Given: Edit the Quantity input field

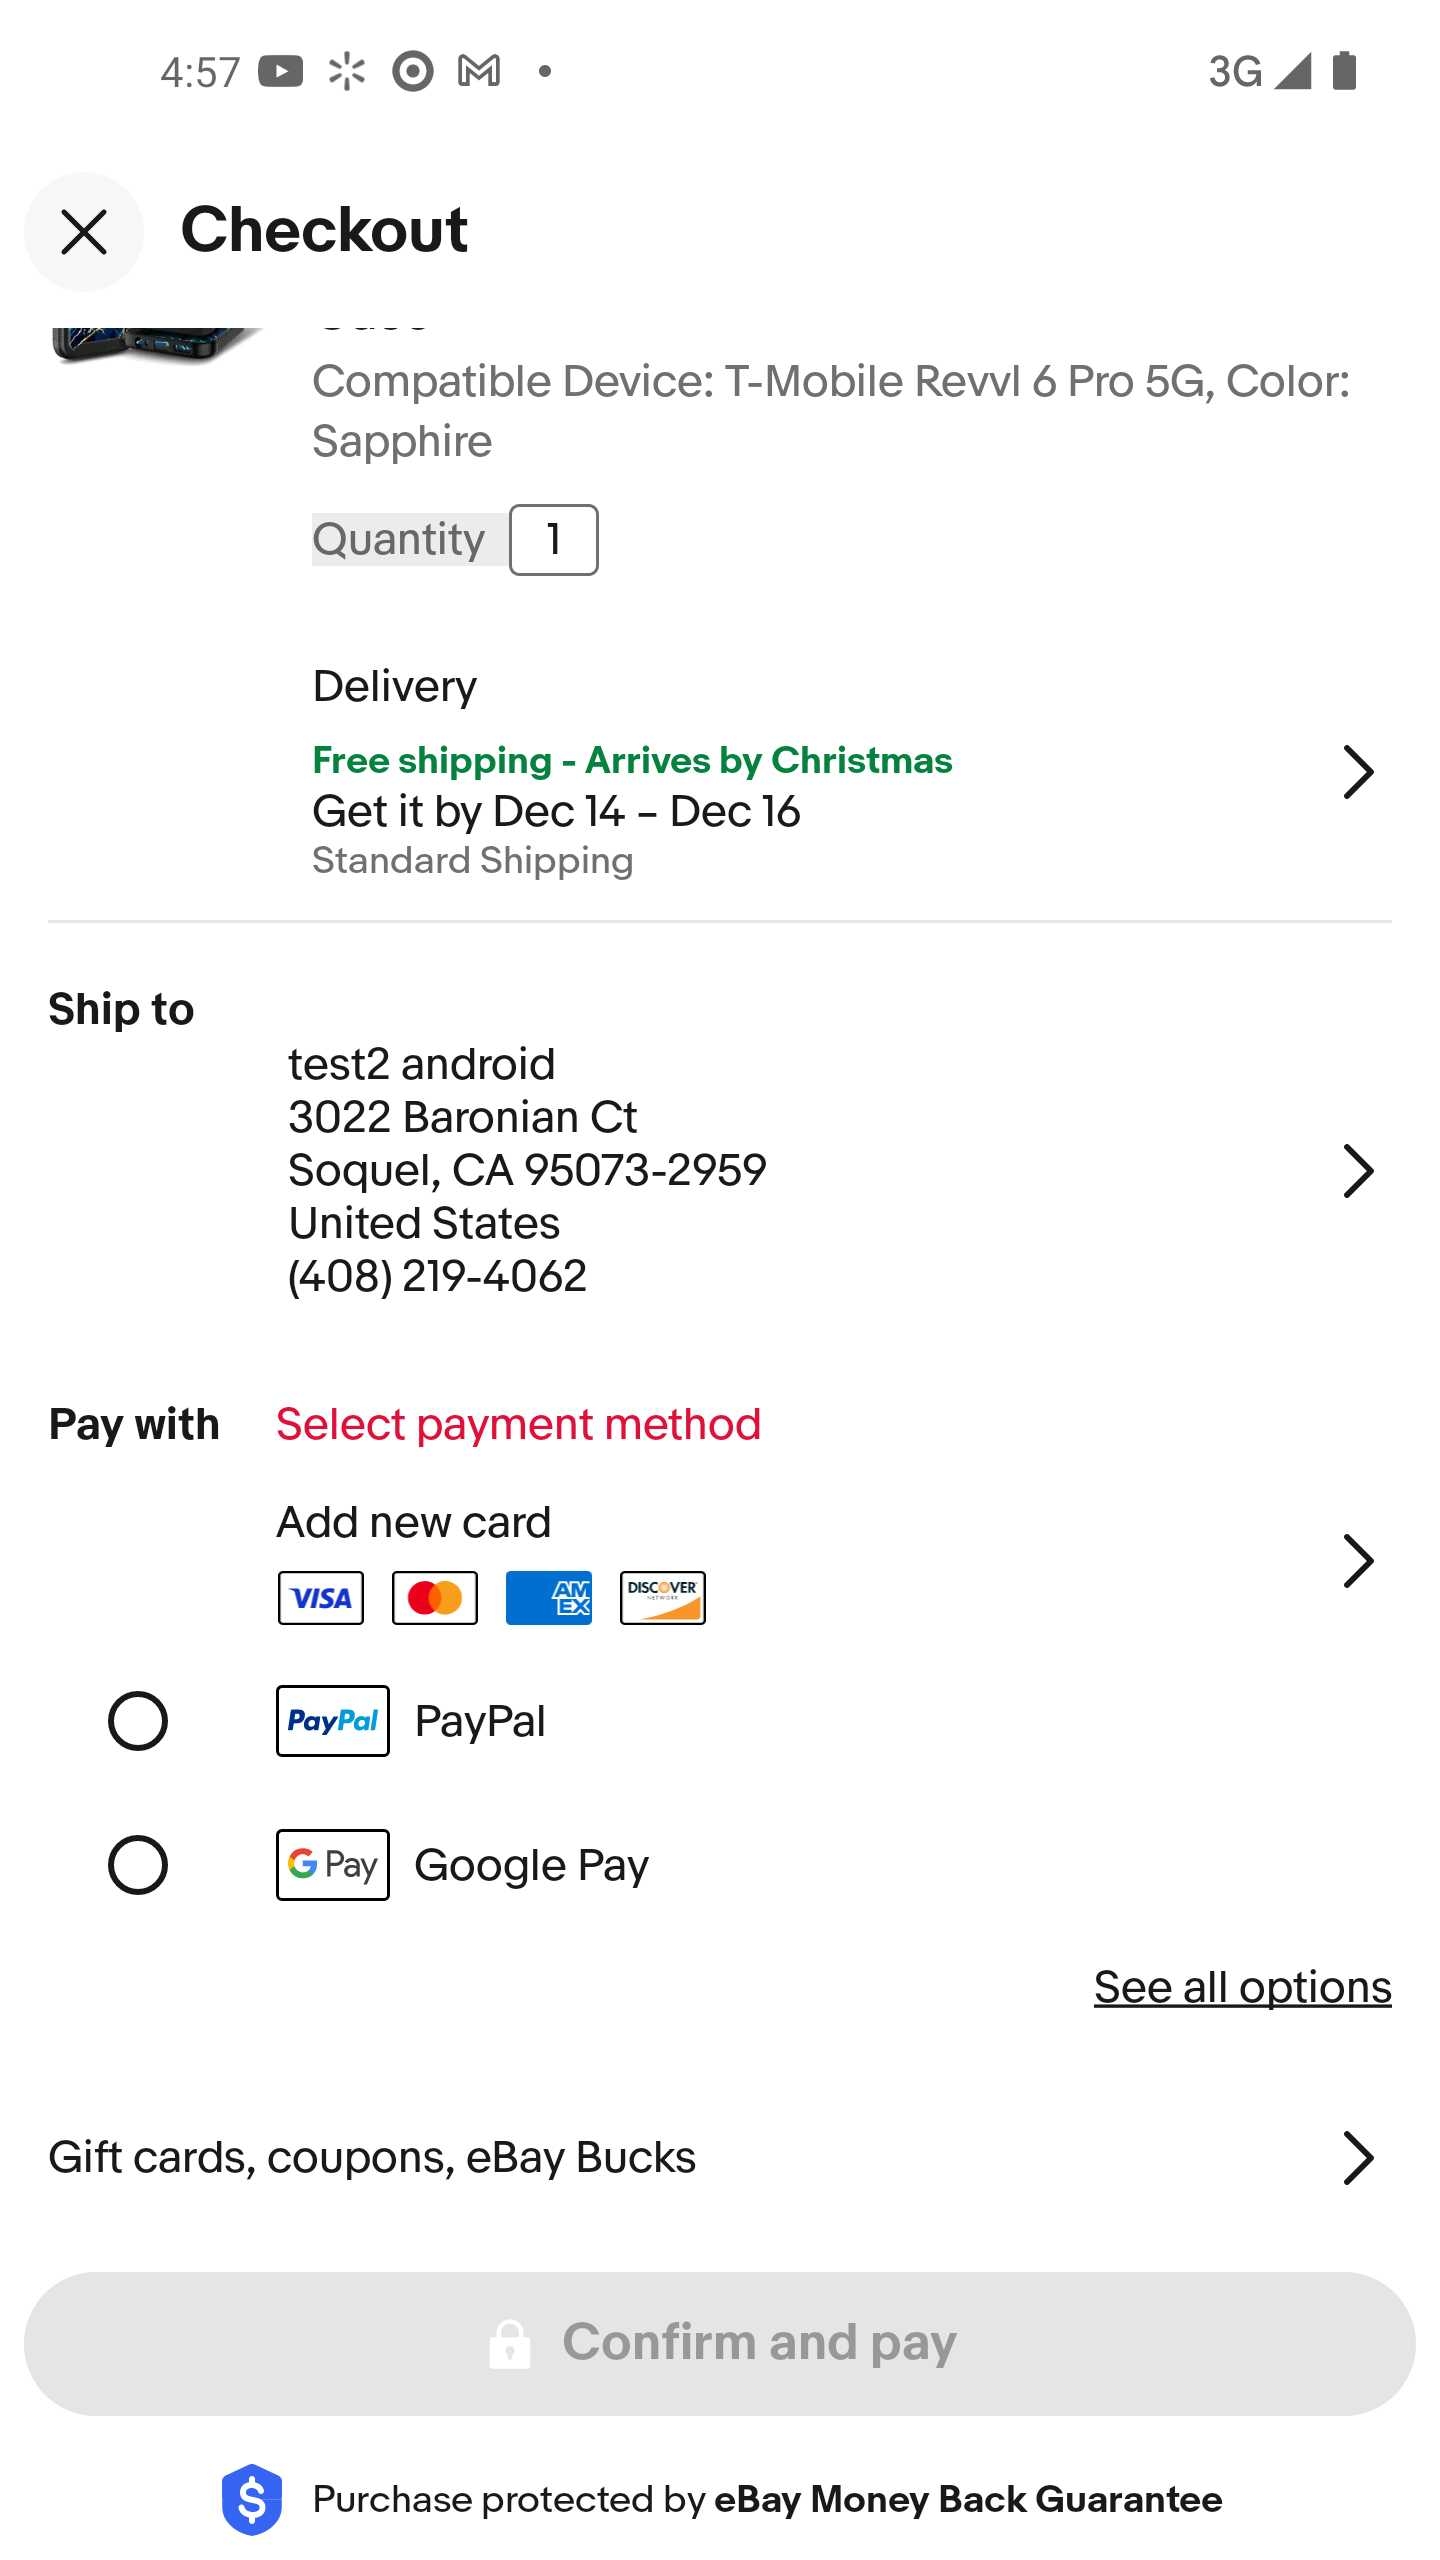Looking at the screenshot, I should coord(554,540).
